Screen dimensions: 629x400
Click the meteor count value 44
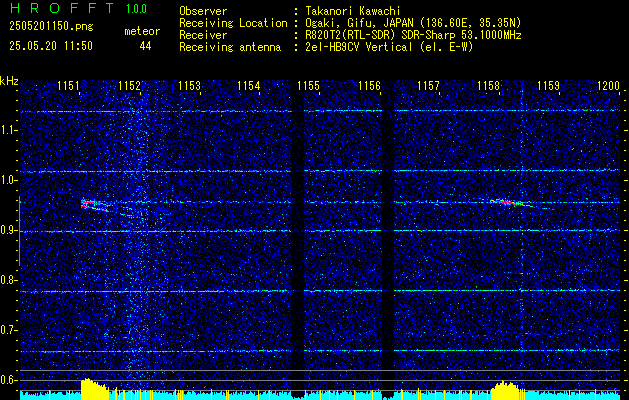(x=145, y=46)
